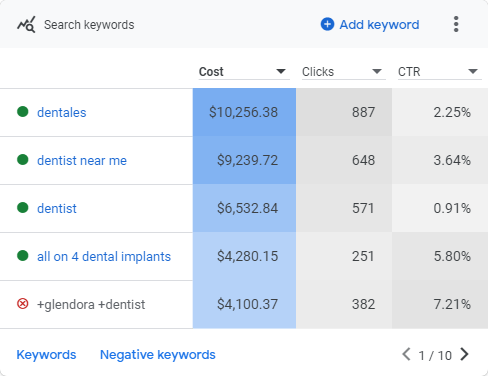Viewport: 488px width, 376px height.
Task: Open the three-dot more options menu
Action: click(456, 24)
